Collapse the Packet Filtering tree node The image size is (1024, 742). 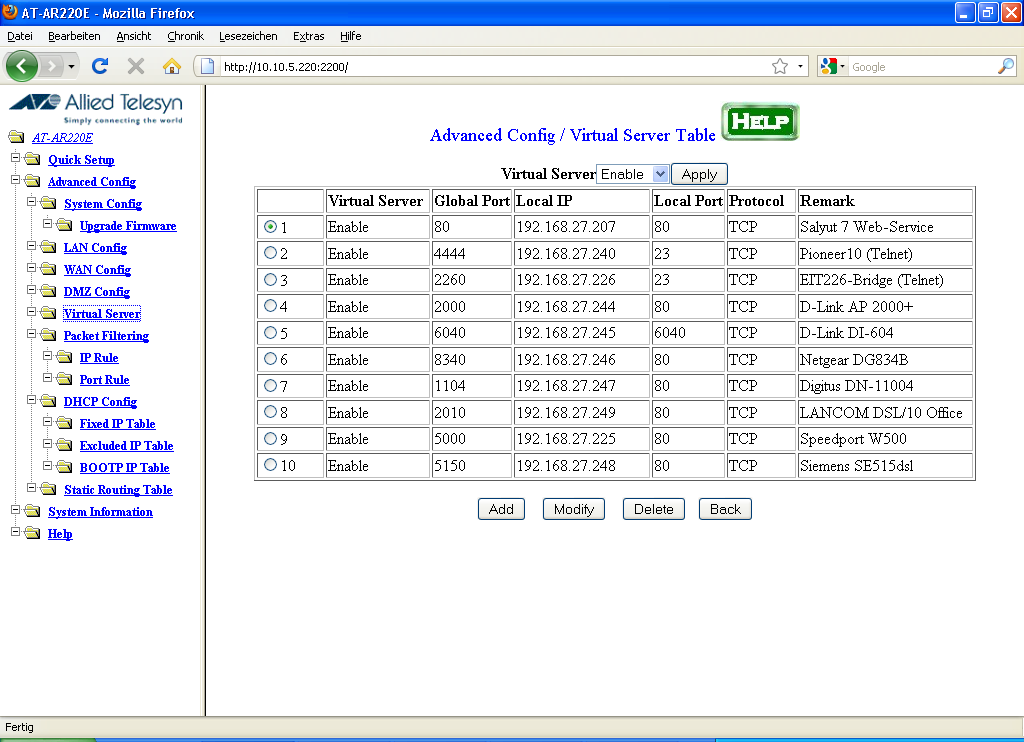[31, 333]
